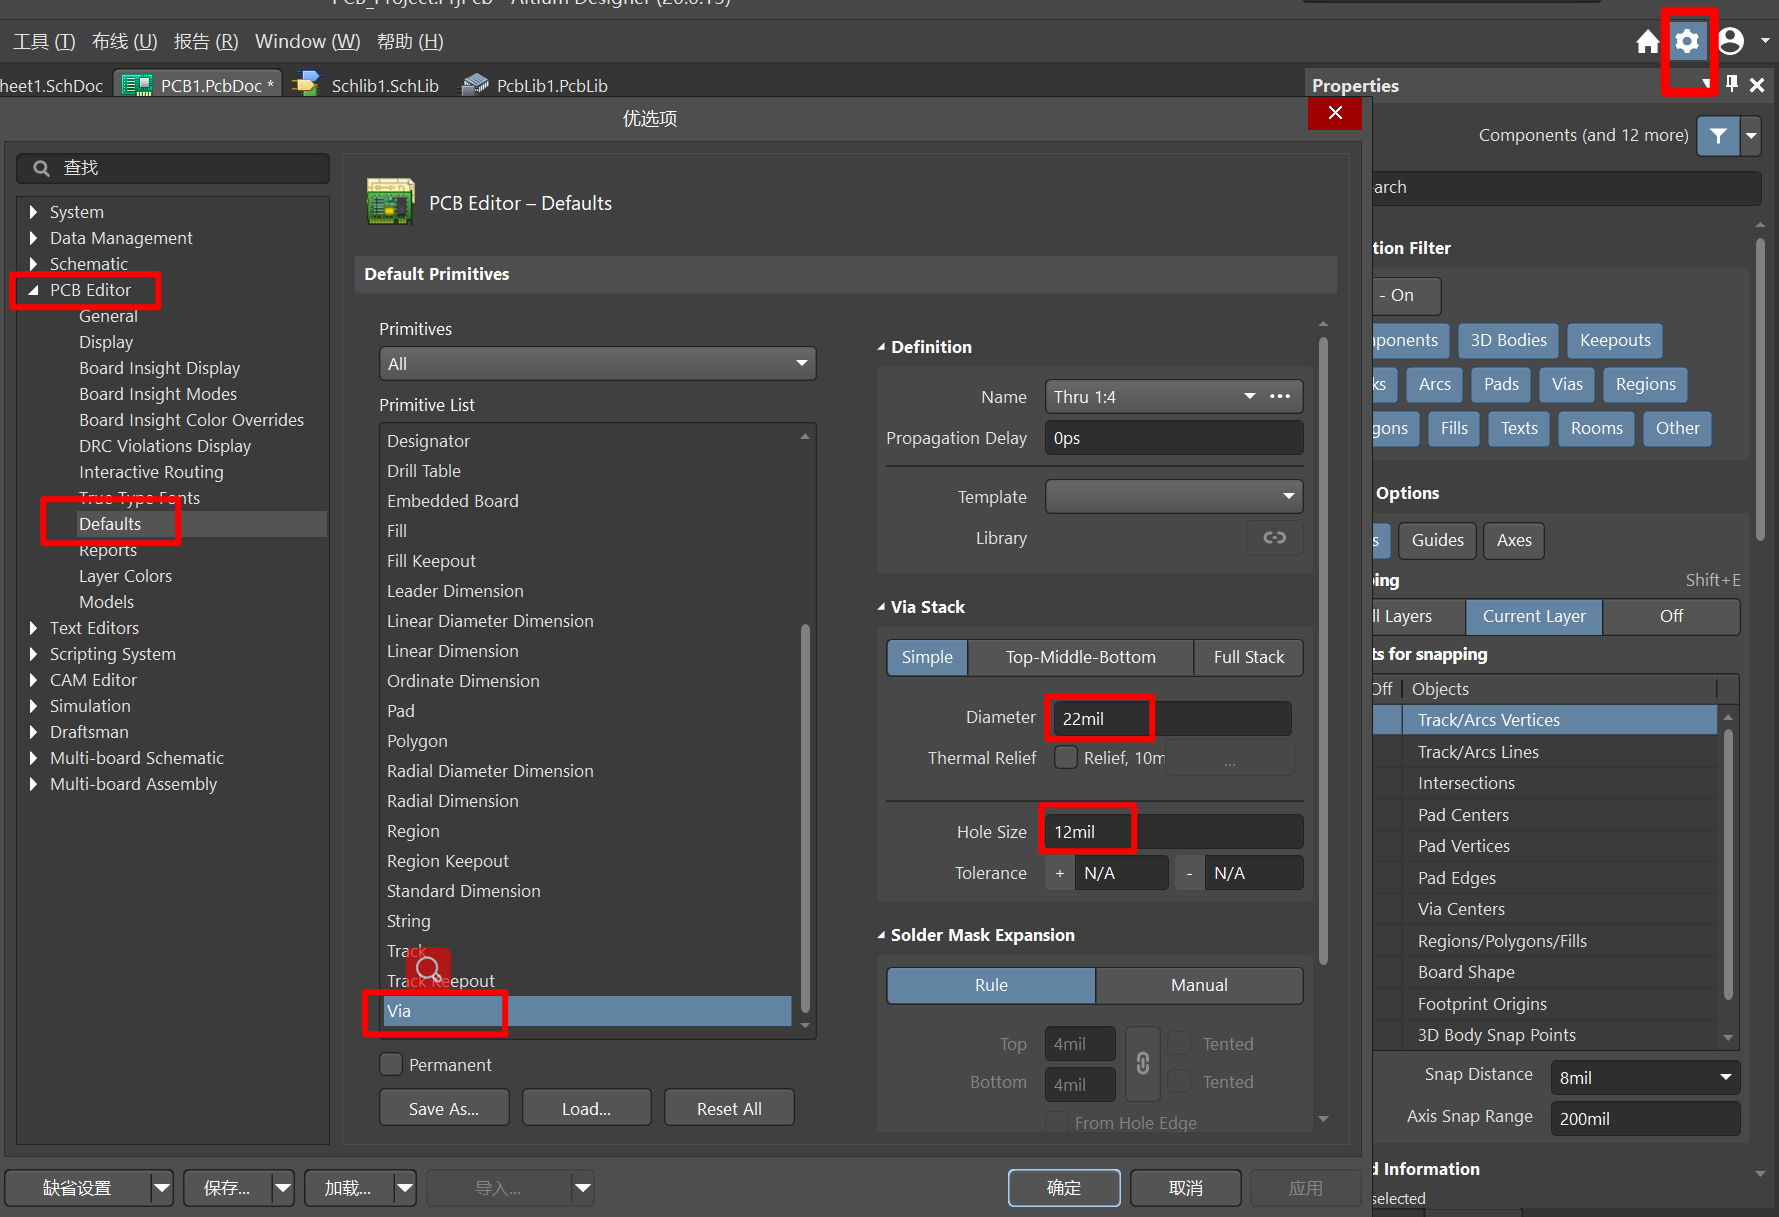Screen dimensions: 1779x1217
Task: Click the Propagation Delay 0ps field
Action: (1174, 438)
